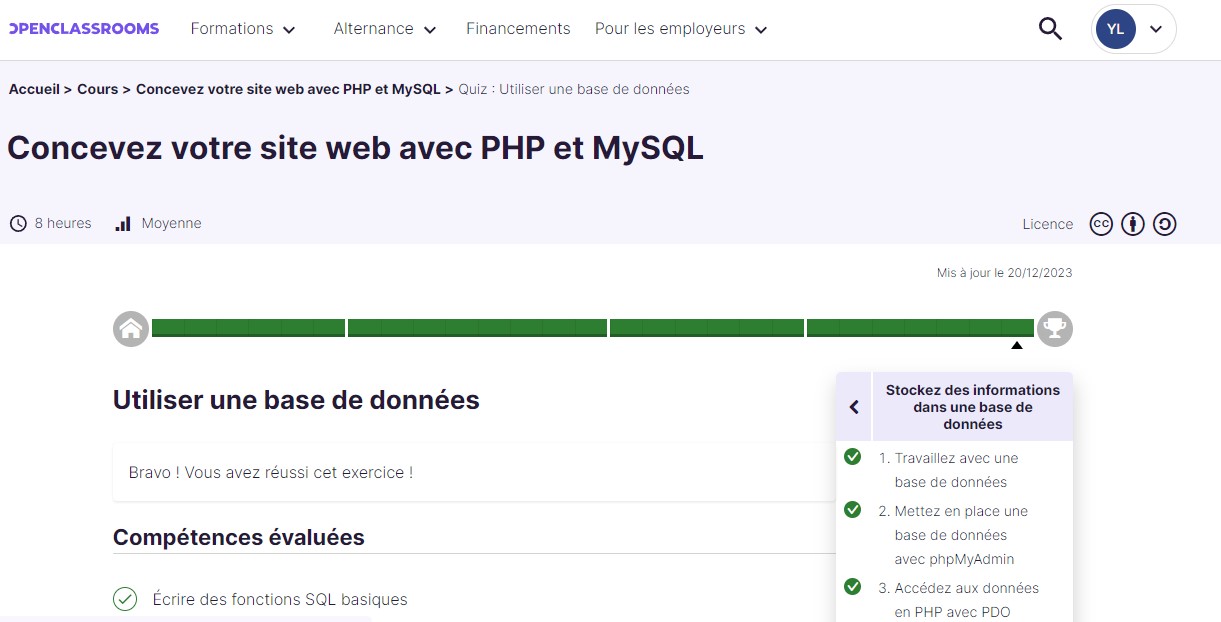Click the main course title heading
The width and height of the screenshot is (1221, 622).
click(x=355, y=148)
